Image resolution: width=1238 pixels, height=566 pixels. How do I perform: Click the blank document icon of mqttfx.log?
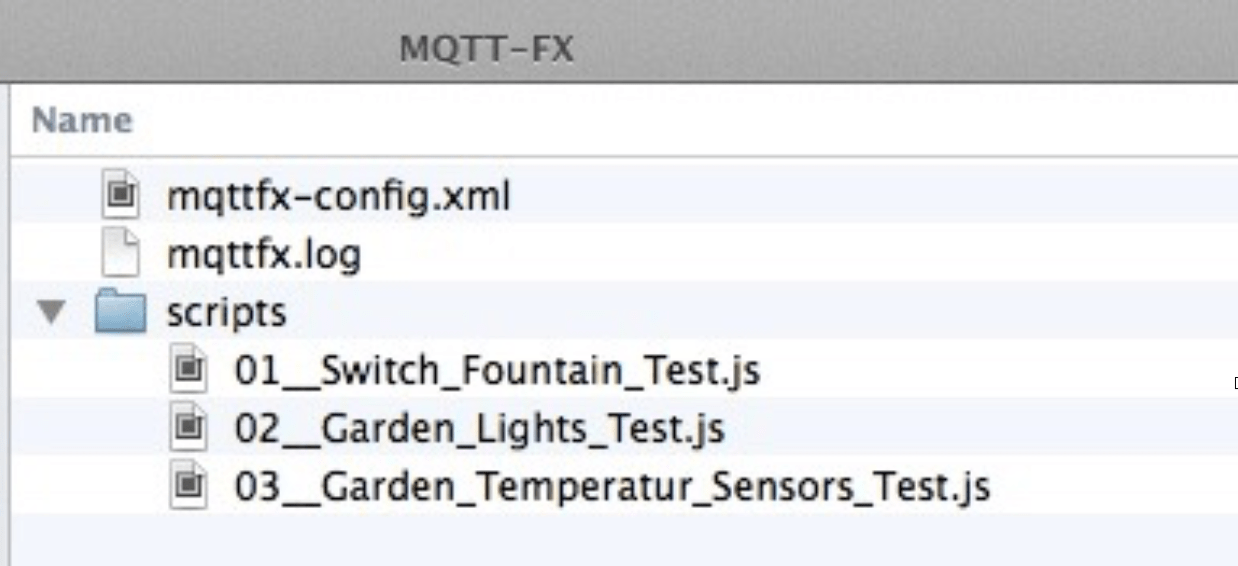(121, 254)
